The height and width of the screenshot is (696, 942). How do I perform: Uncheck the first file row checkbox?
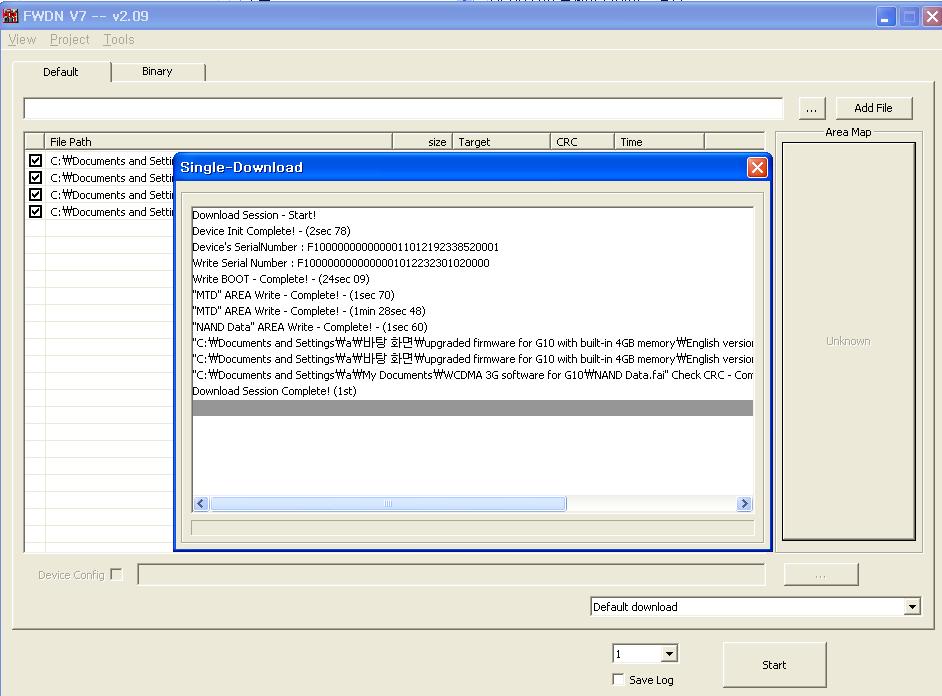35,161
